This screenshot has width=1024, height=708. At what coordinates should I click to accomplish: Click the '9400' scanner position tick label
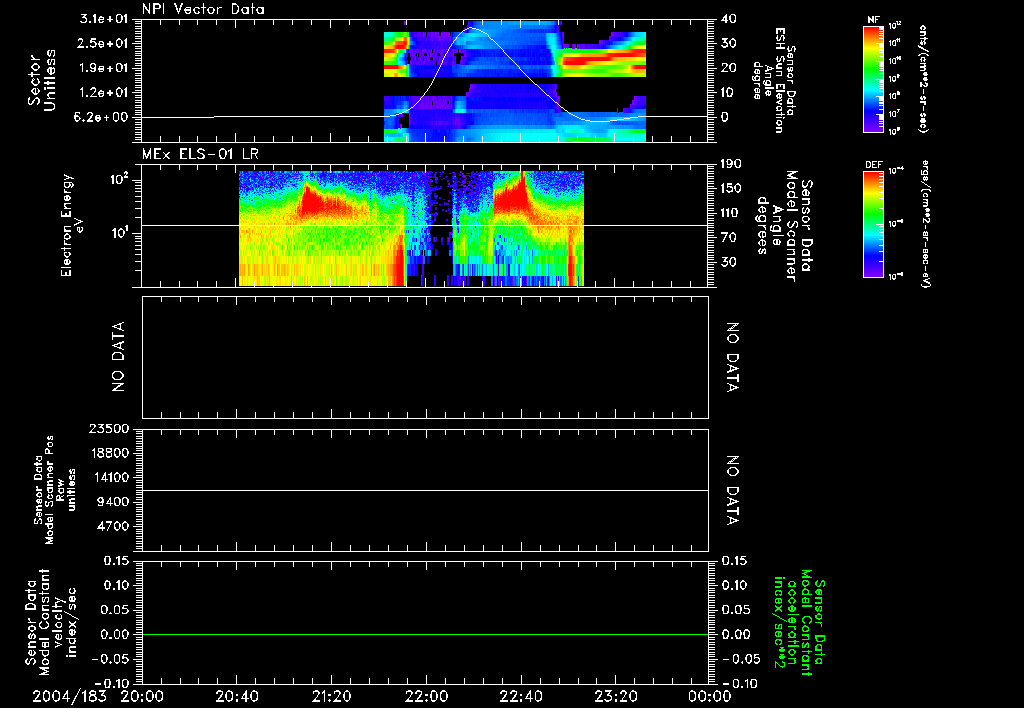tap(112, 502)
